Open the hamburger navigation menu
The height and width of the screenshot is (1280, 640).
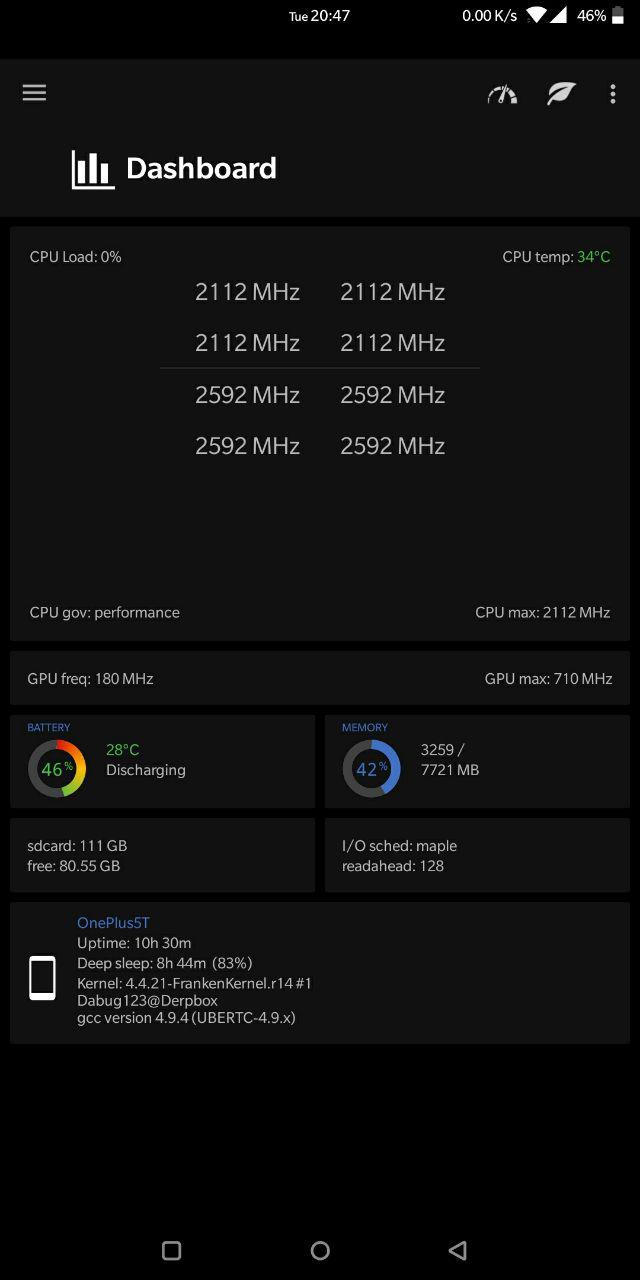(x=34, y=93)
